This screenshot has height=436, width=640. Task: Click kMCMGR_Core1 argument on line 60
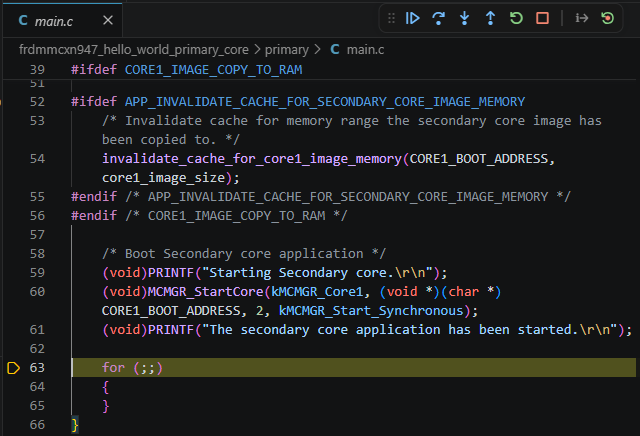point(317,292)
